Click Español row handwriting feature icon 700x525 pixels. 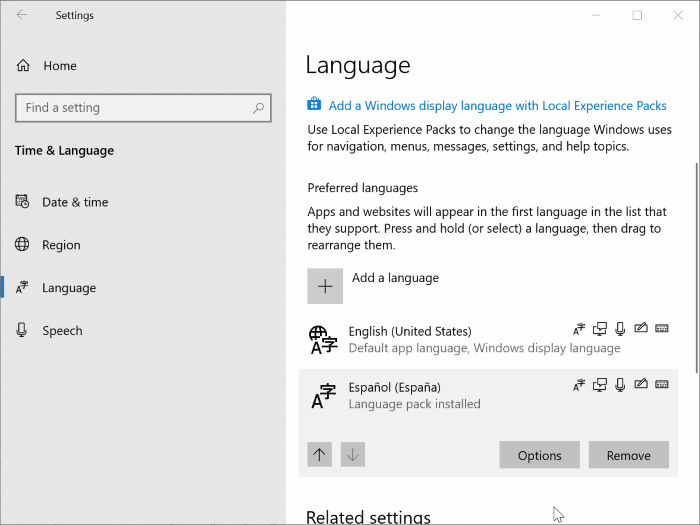pos(641,384)
